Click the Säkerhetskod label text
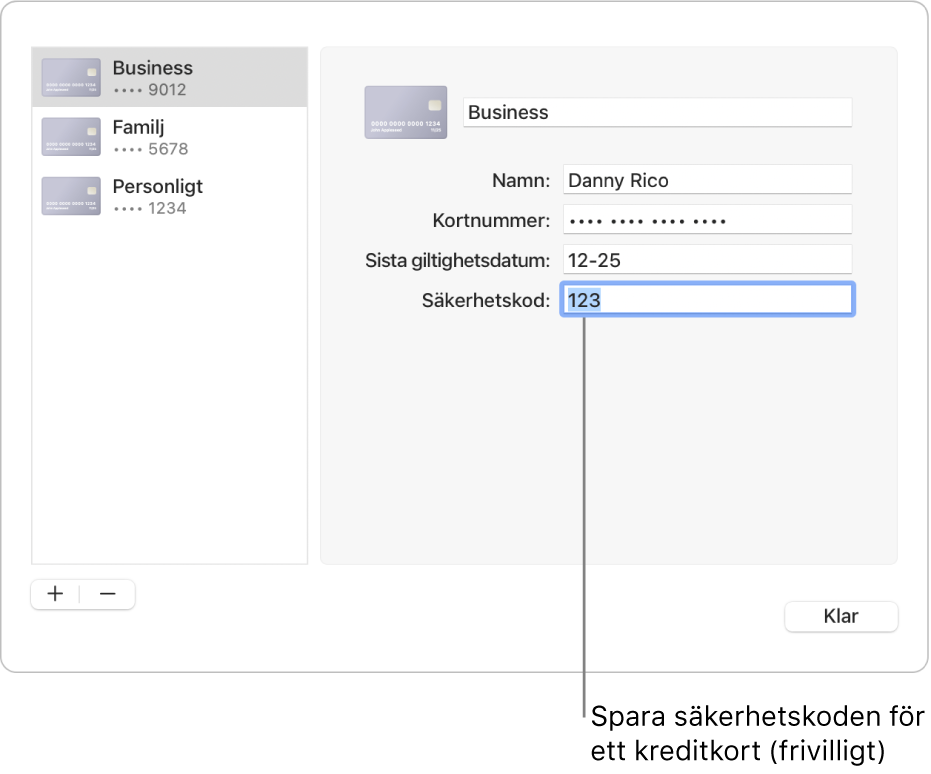 (486, 300)
